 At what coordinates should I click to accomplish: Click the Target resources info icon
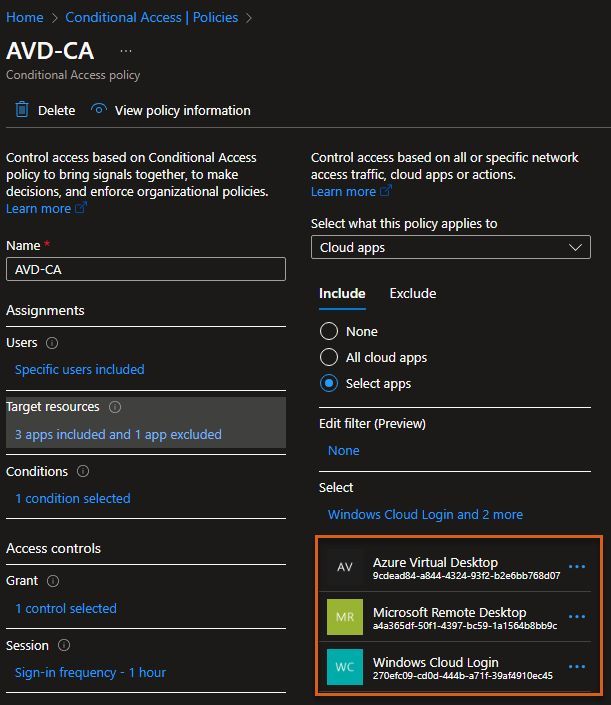point(115,407)
